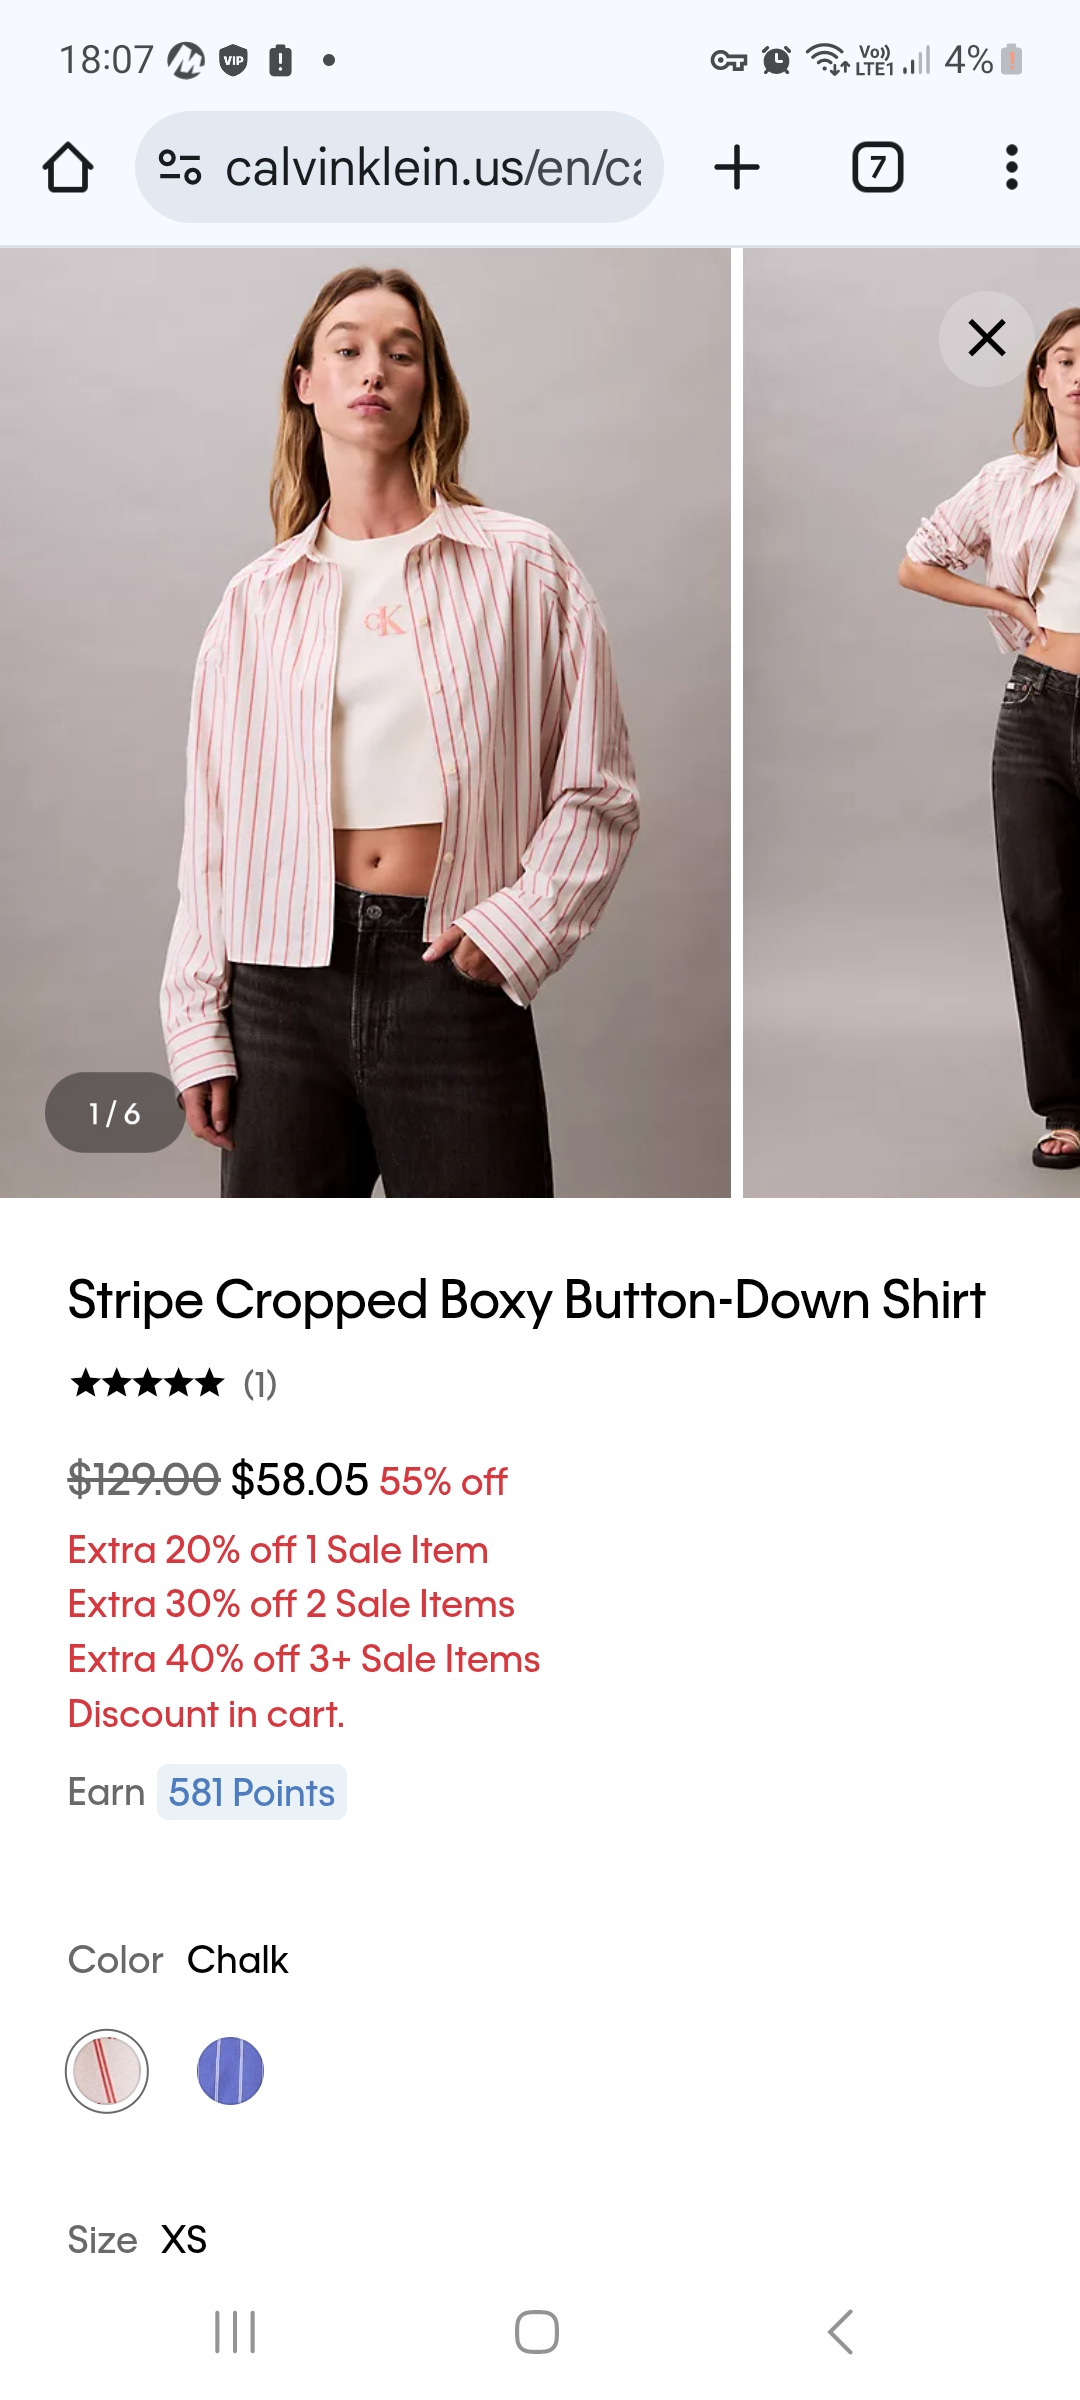
Task: Tap the 1 / 6 image counter
Action: pyautogui.click(x=115, y=1113)
